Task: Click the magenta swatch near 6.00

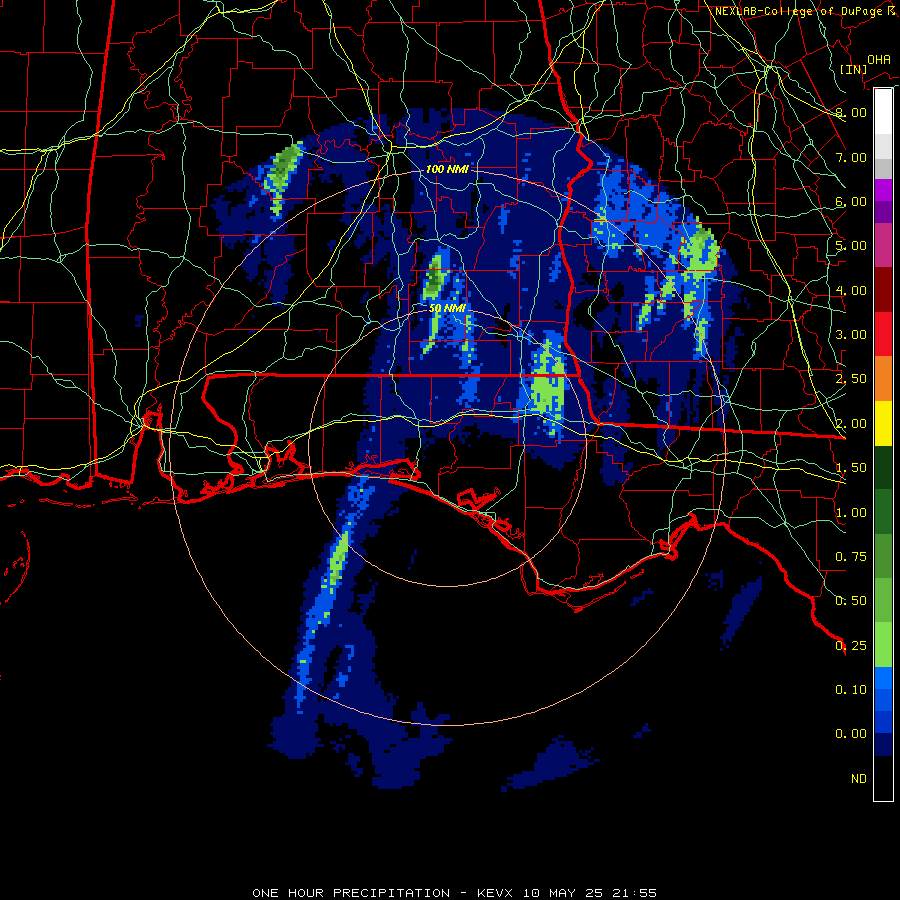Action: tap(883, 190)
